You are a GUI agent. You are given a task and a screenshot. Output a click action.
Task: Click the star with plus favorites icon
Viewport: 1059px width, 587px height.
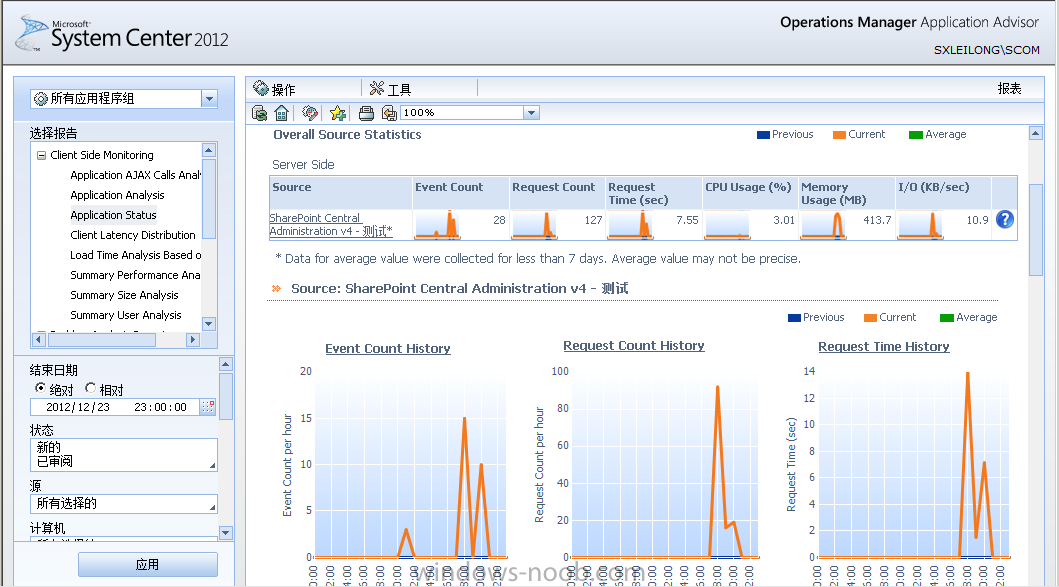338,113
